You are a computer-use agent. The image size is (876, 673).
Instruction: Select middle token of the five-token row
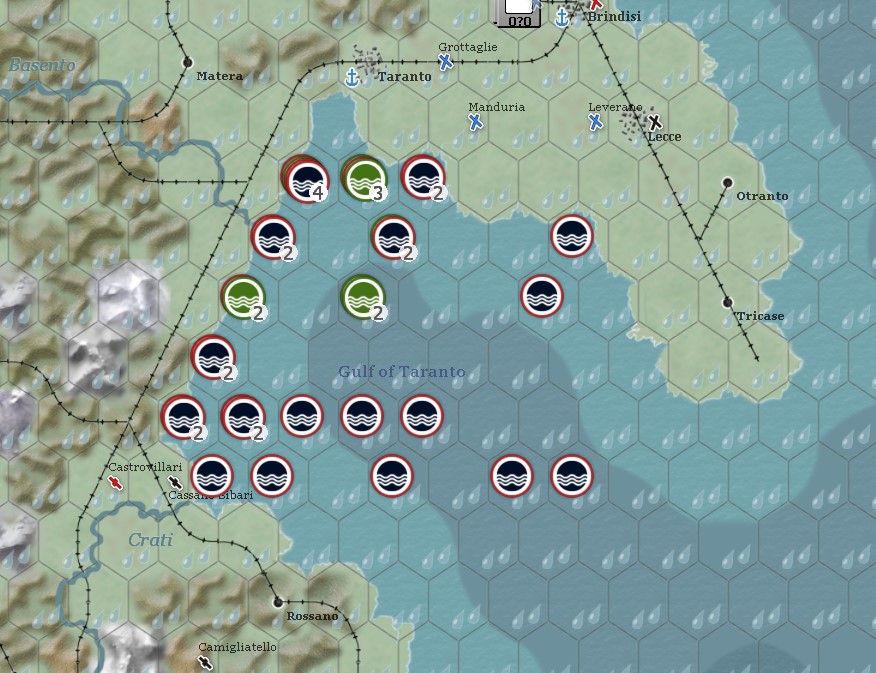tap(302, 416)
